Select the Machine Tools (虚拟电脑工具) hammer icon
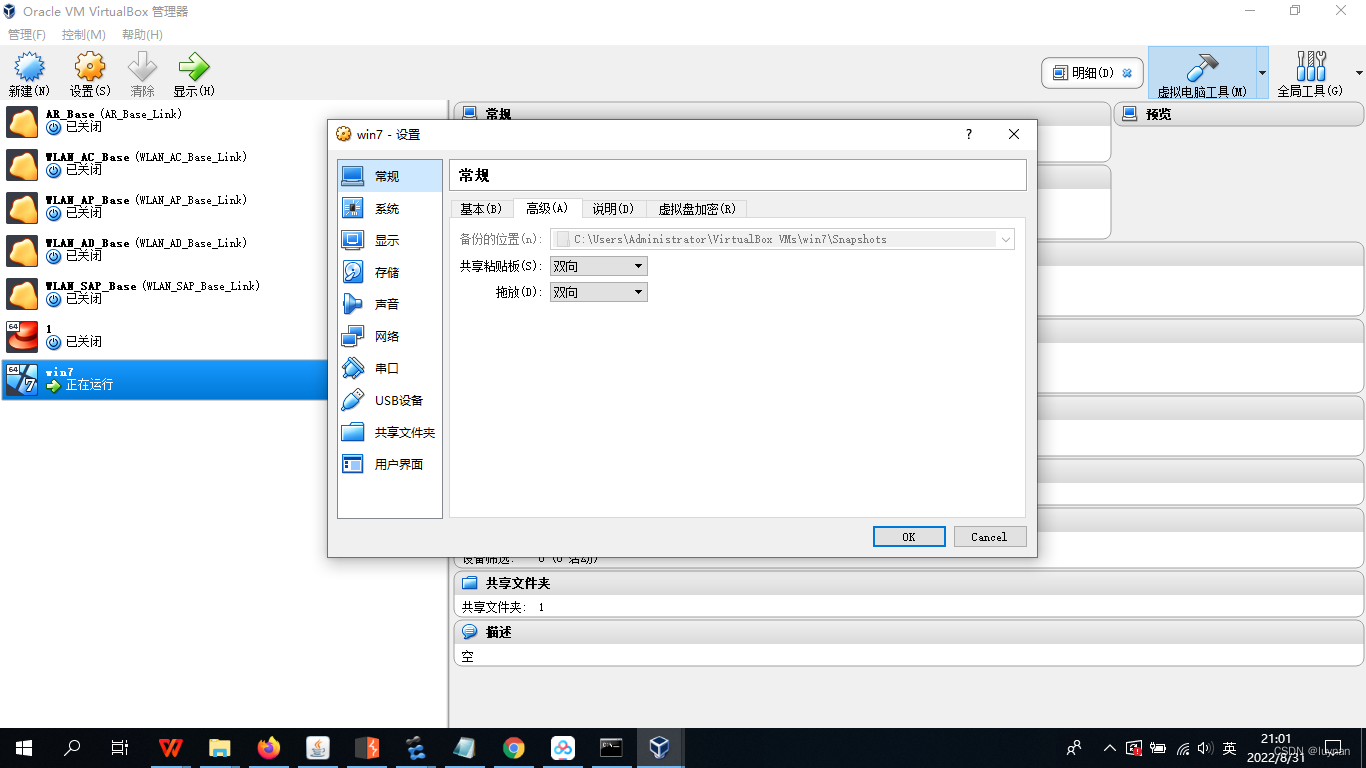This screenshot has height=768, width=1366. pyautogui.click(x=1202, y=73)
